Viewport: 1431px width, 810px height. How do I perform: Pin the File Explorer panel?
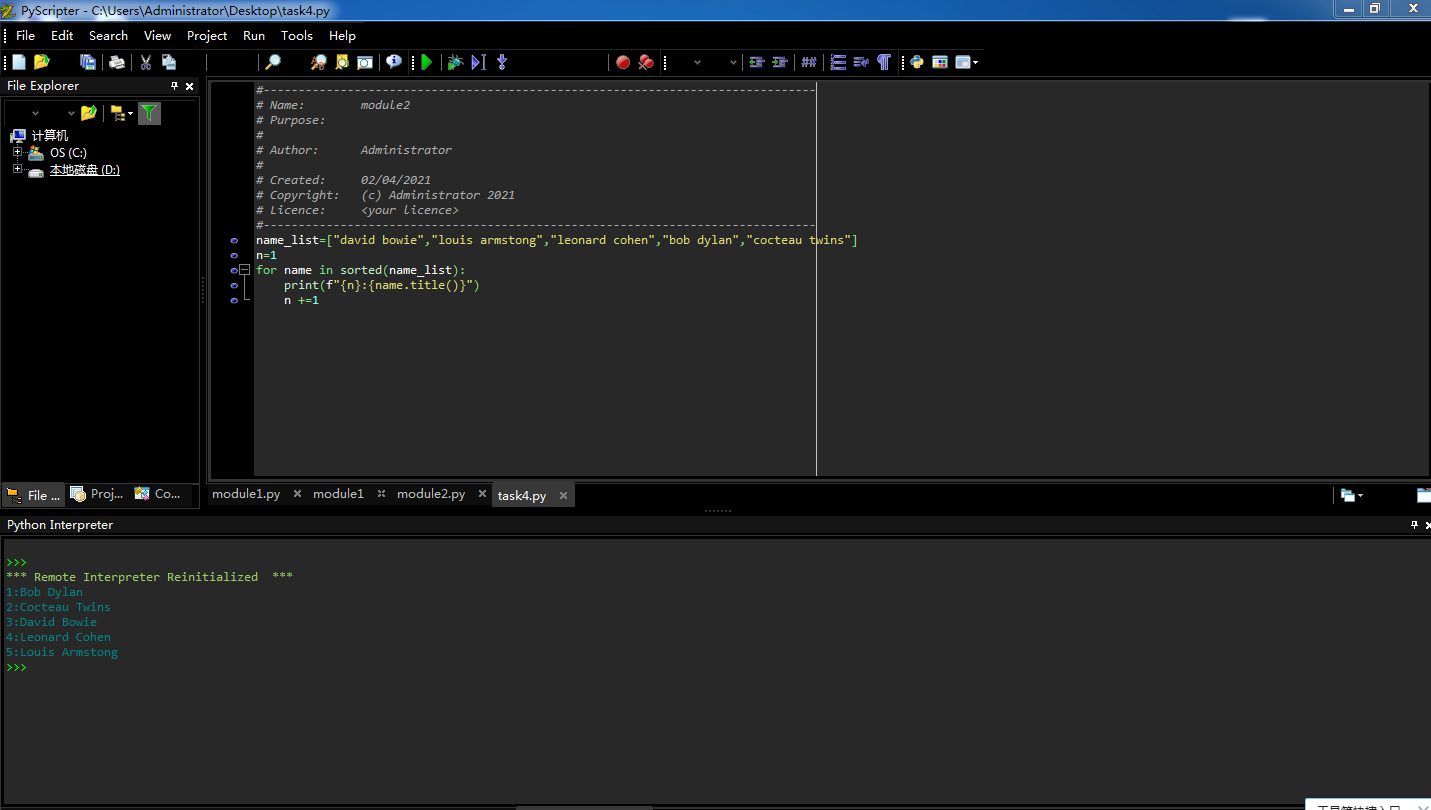coord(174,86)
